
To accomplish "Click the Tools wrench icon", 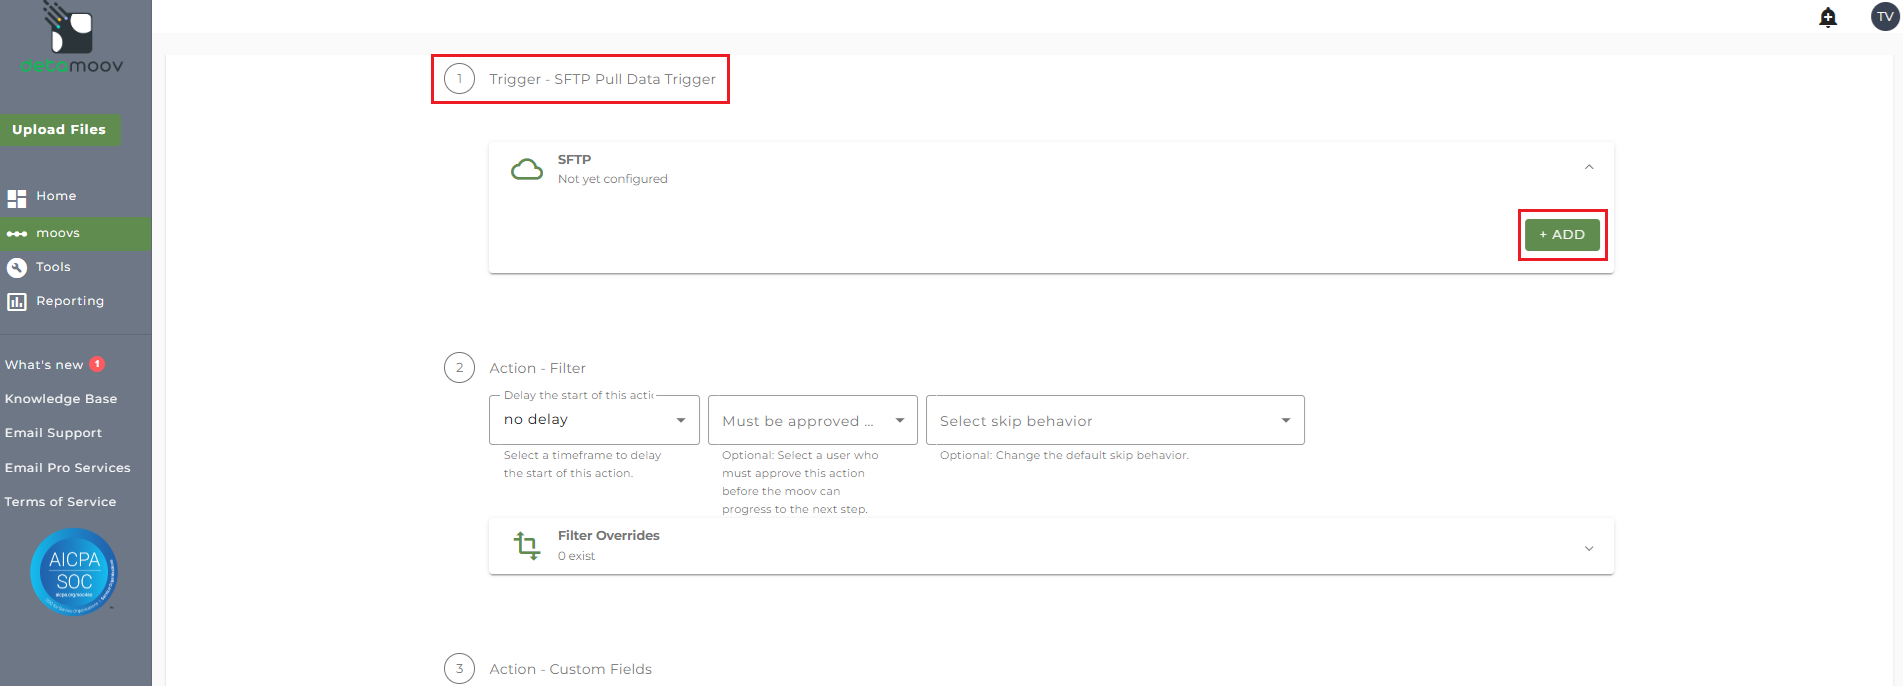I will pyautogui.click(x=17, y=267).
